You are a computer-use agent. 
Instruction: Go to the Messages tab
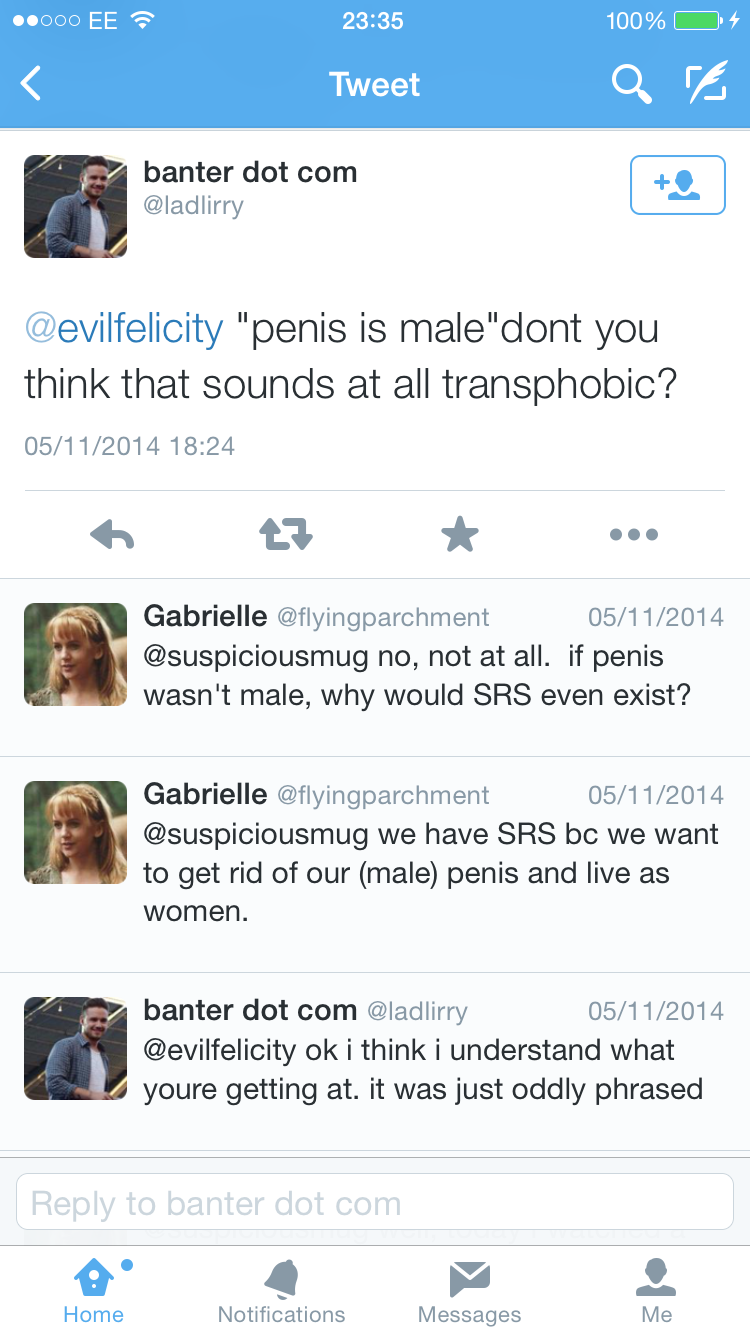[x=469, y=1290]
